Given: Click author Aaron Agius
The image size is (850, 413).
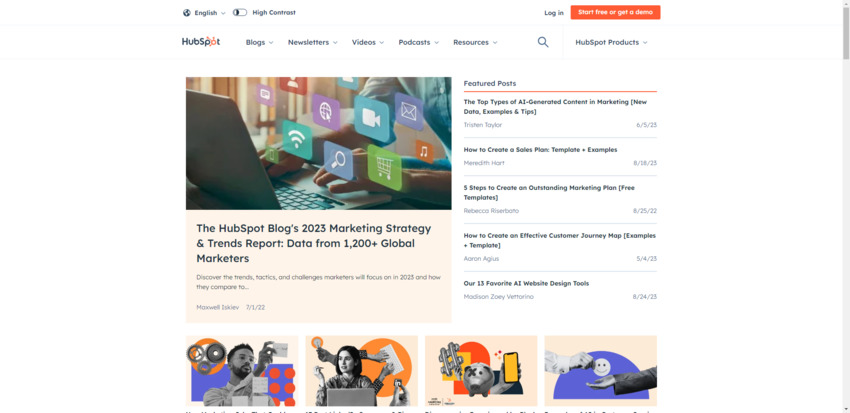Looking at the screenshot, I should coord(481,259).
